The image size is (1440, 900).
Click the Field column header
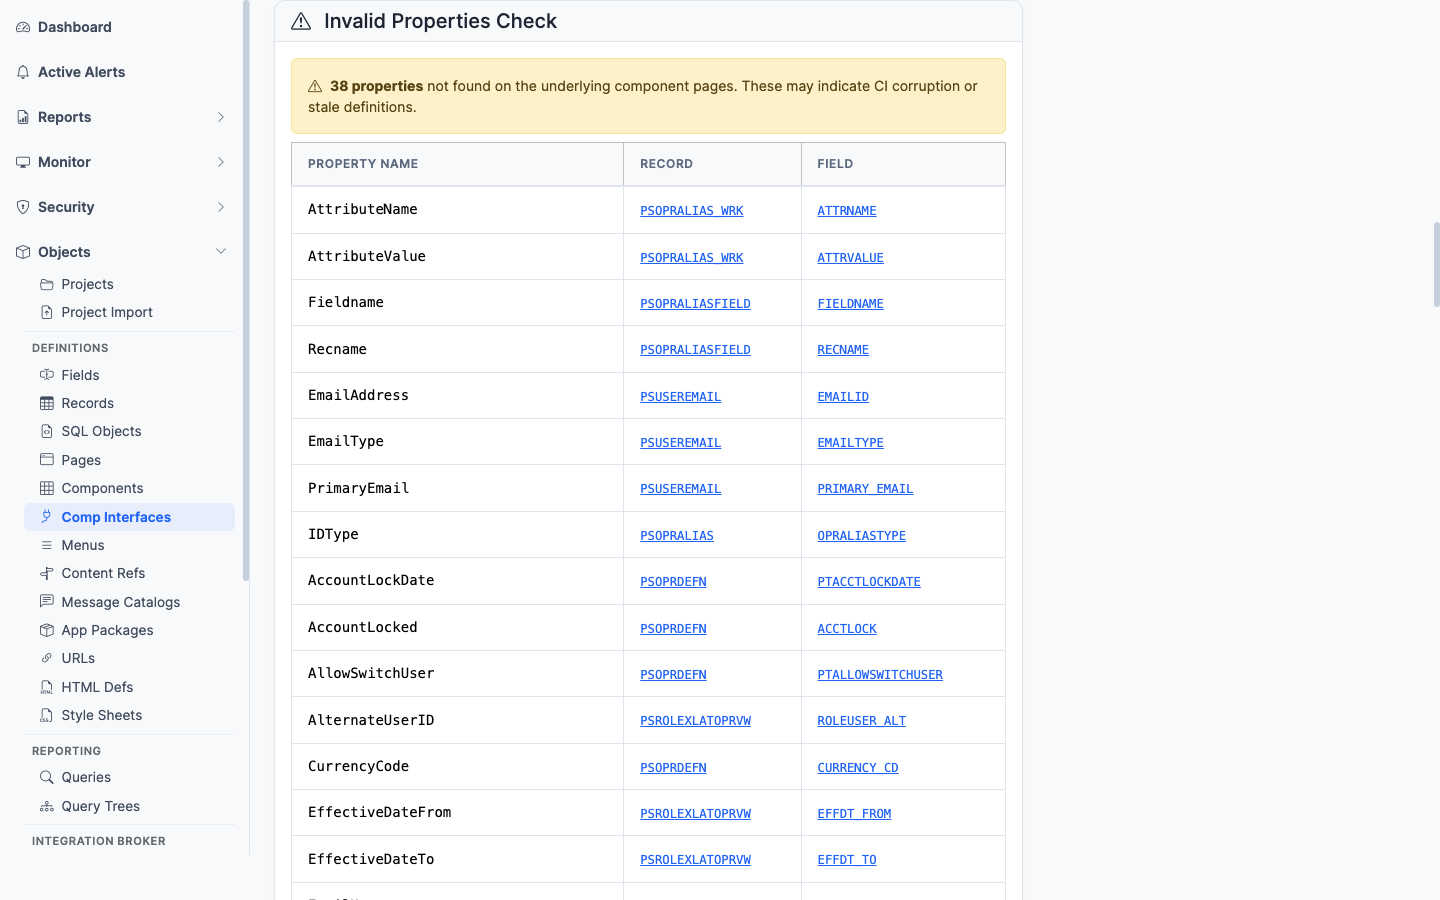click(903, 164)
